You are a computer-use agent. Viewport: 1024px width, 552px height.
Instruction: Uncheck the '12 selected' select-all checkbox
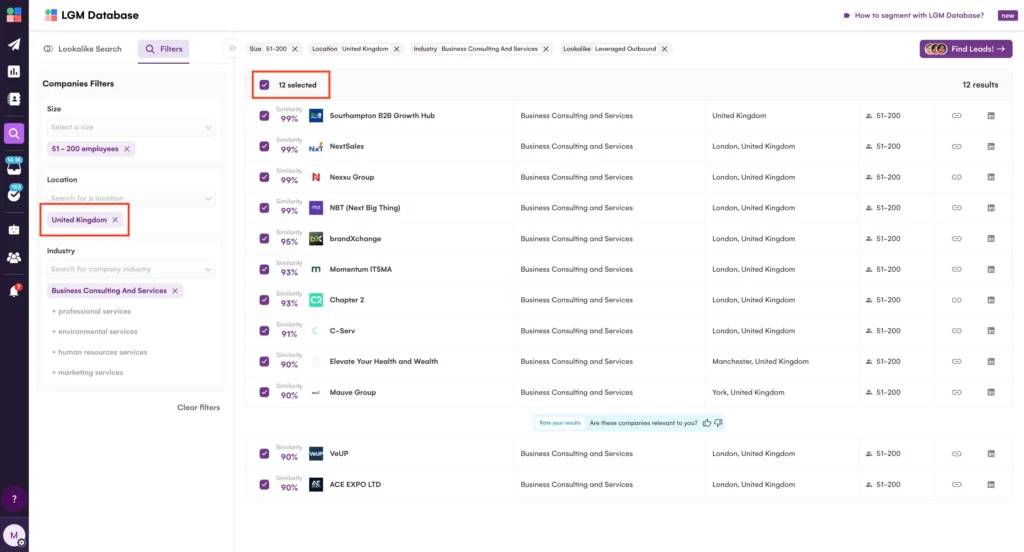[x=264, y=85]
